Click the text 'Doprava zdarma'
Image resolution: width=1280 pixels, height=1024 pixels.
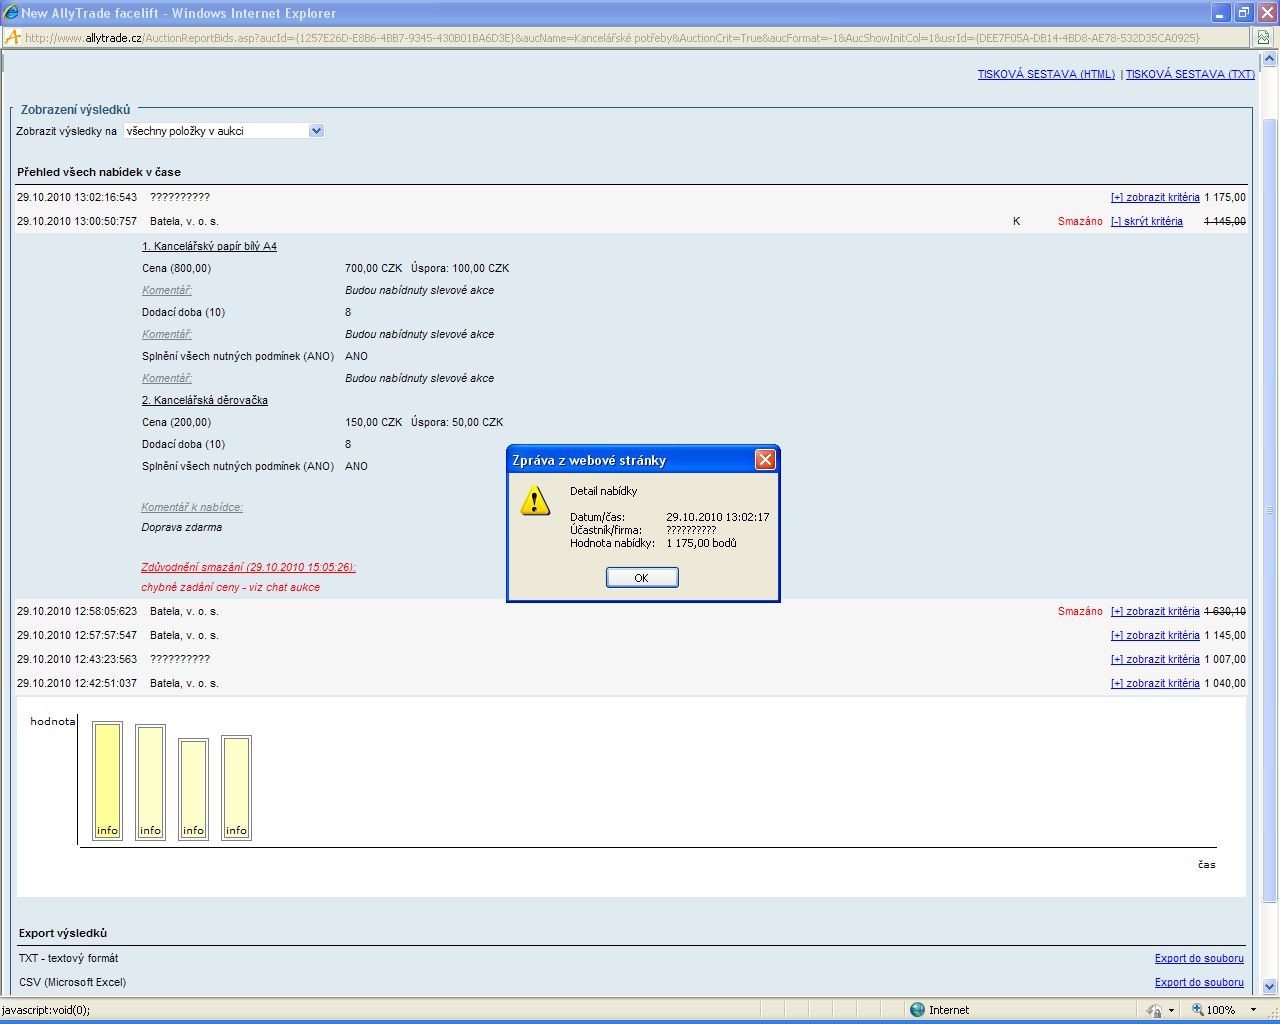pyautogui.click(x=182, y=527)
